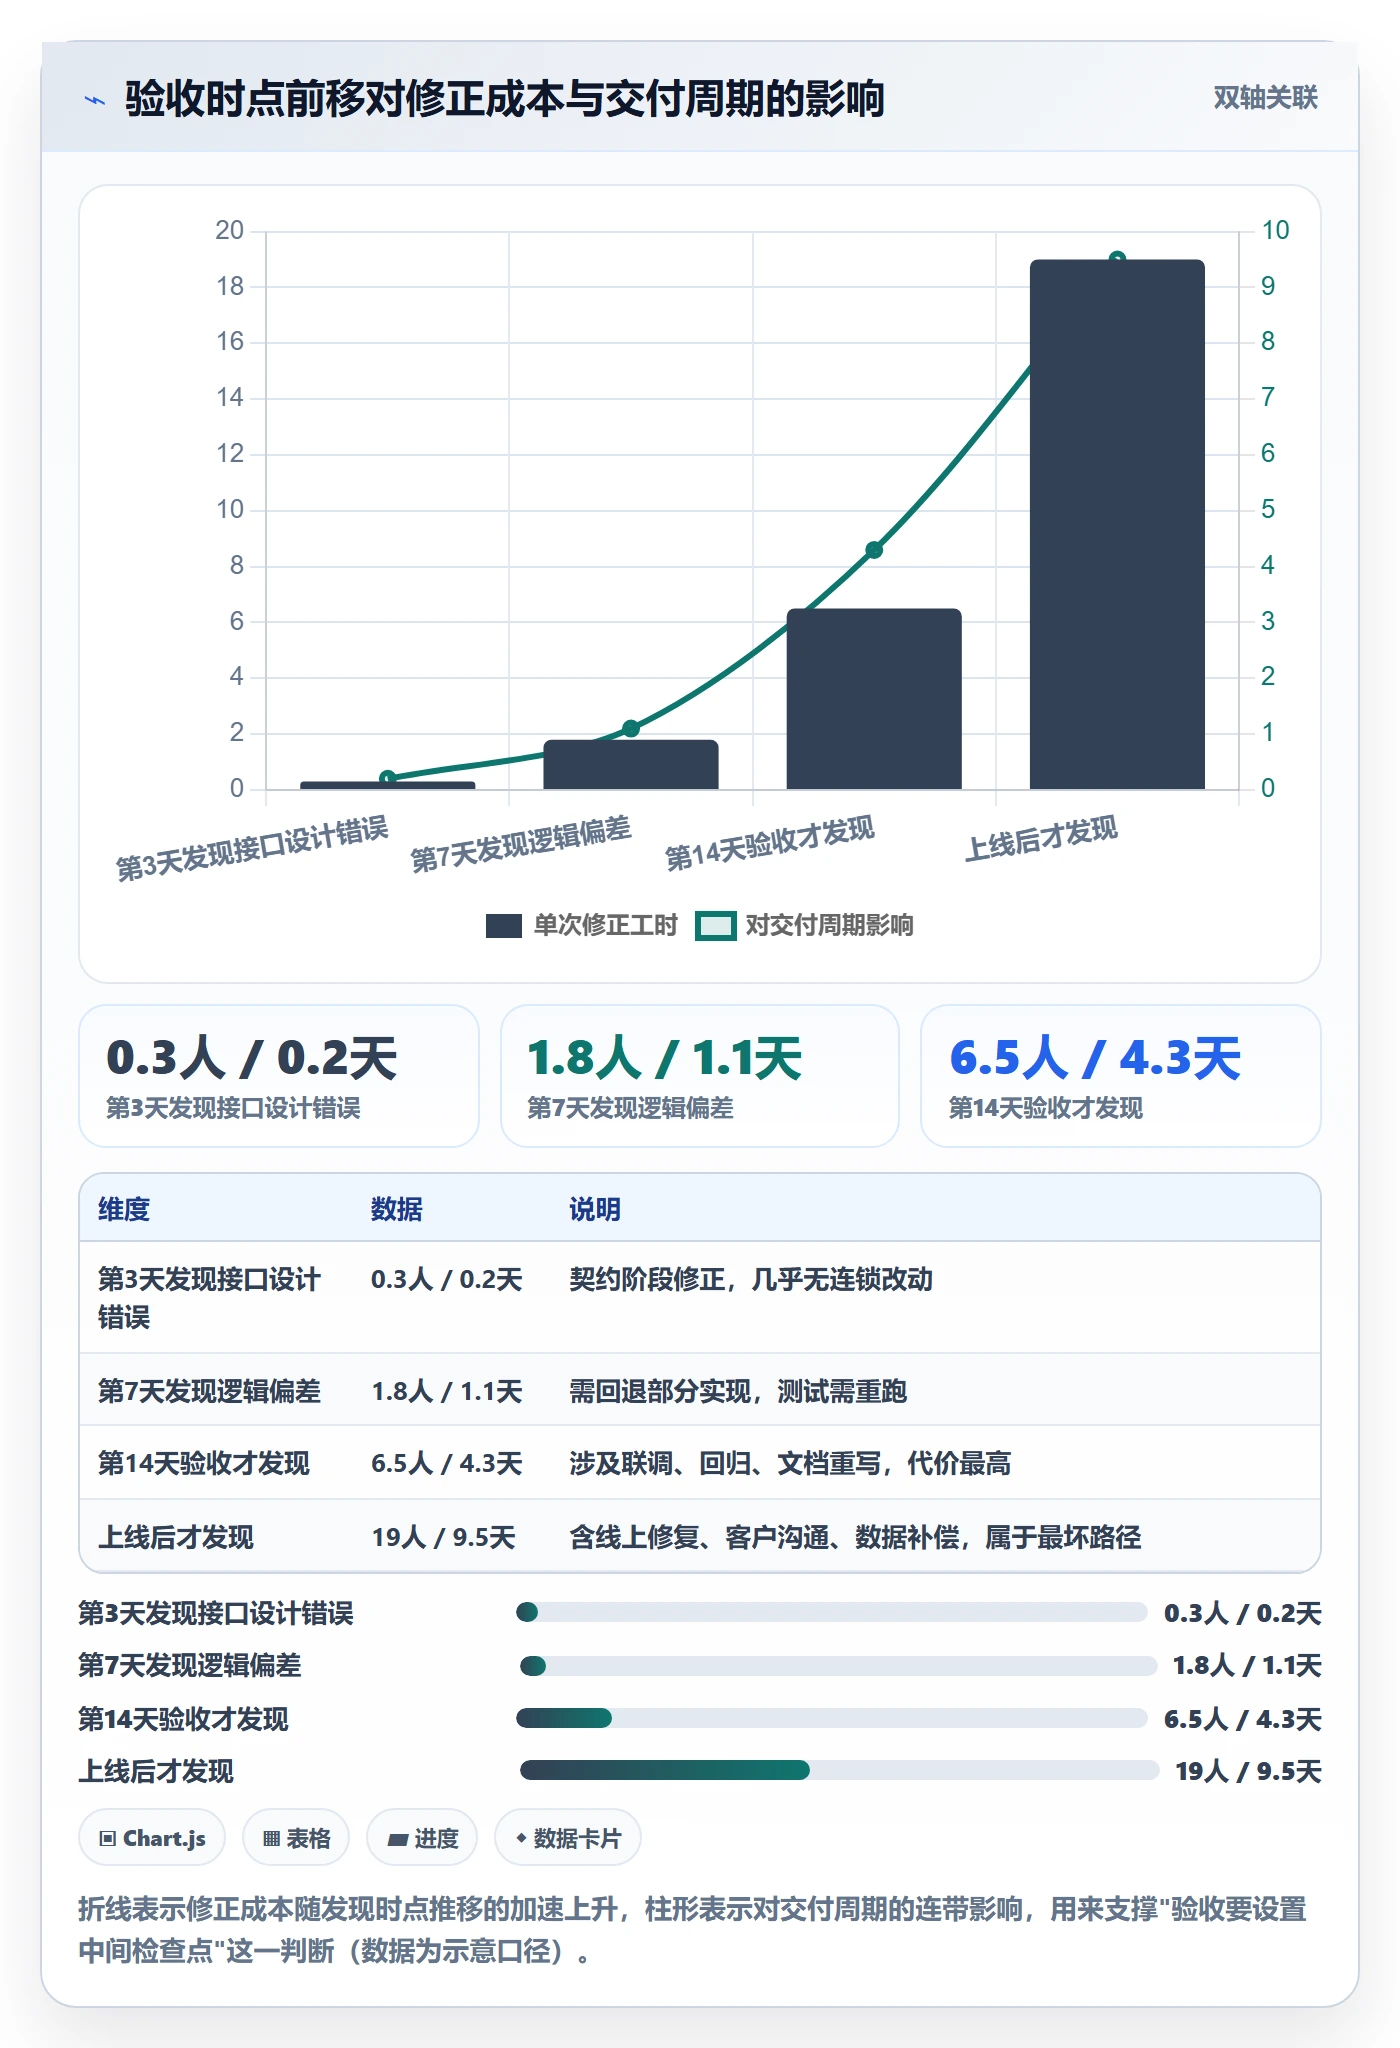Click table value 6.5人 / 4.3天
Image resolution: width=1400 pixels, height=2048 pixels.
tap(447, 1463)
